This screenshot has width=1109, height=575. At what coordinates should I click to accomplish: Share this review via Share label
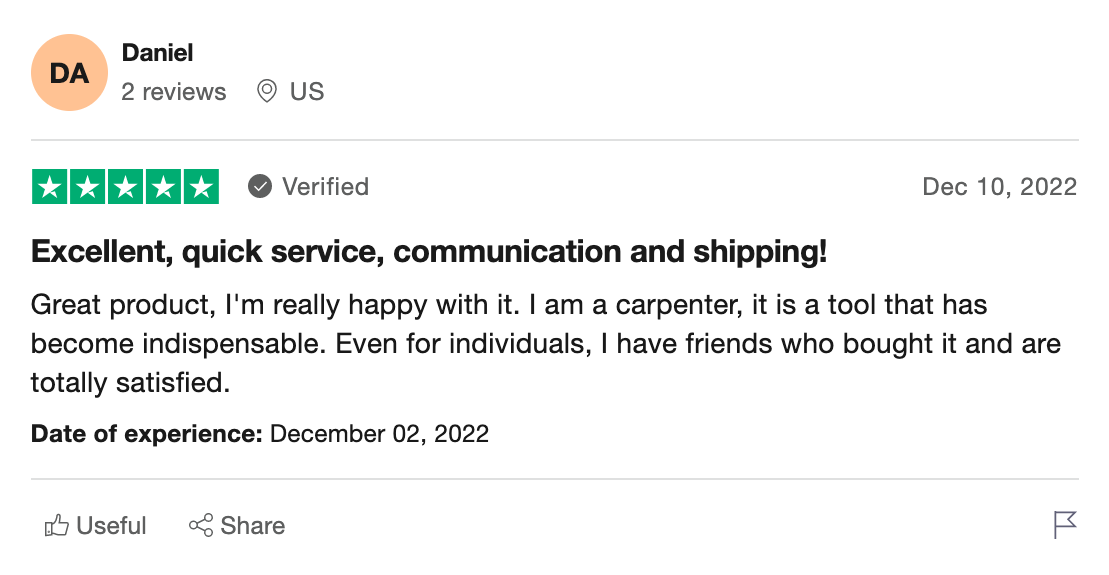click(x=252, y=525)
